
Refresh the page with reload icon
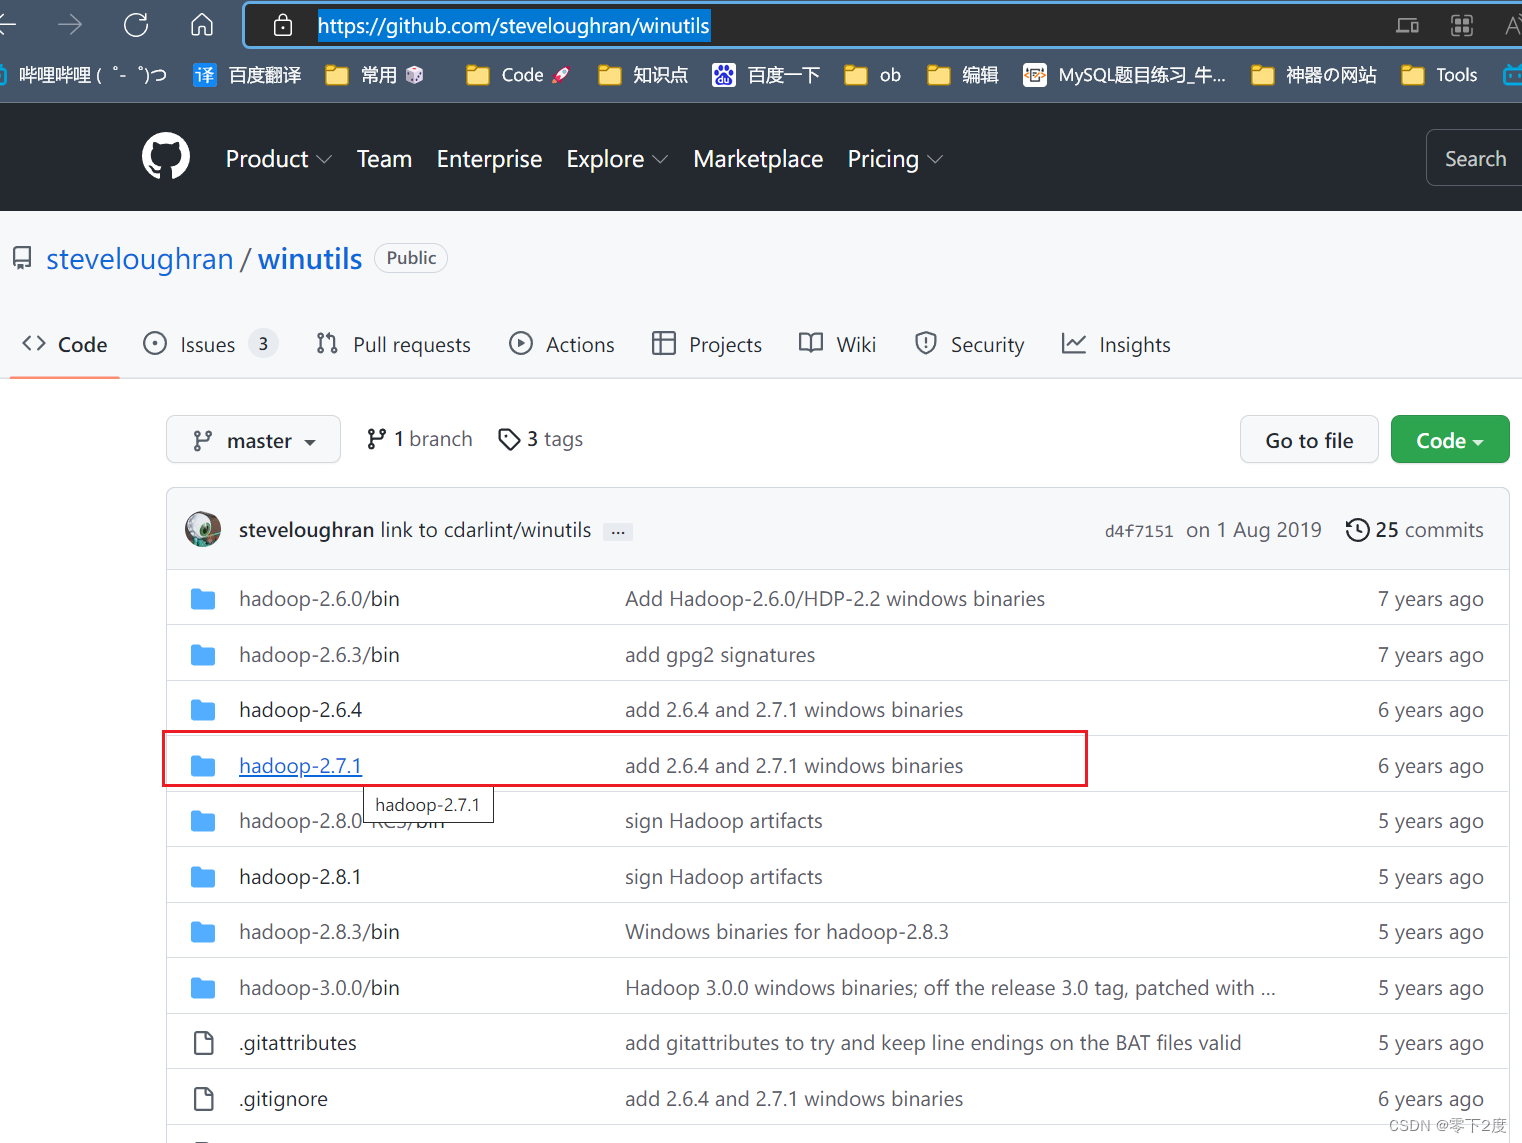(136, 25)
